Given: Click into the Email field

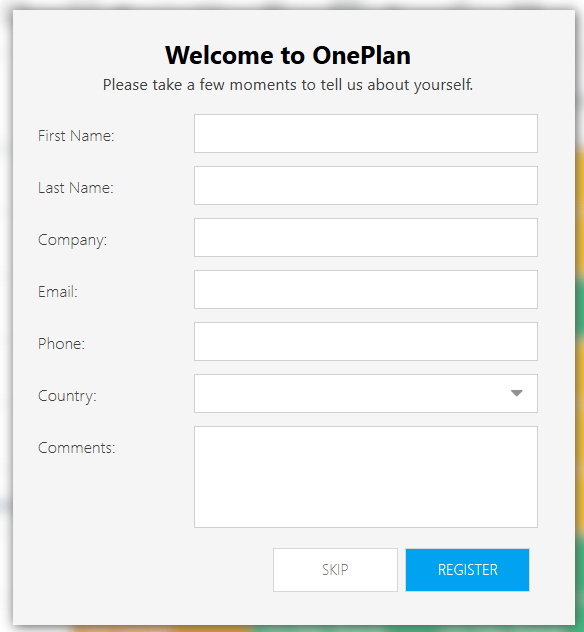Looking at the screenshot, I should pyautogui.click(x=366, y=289).
